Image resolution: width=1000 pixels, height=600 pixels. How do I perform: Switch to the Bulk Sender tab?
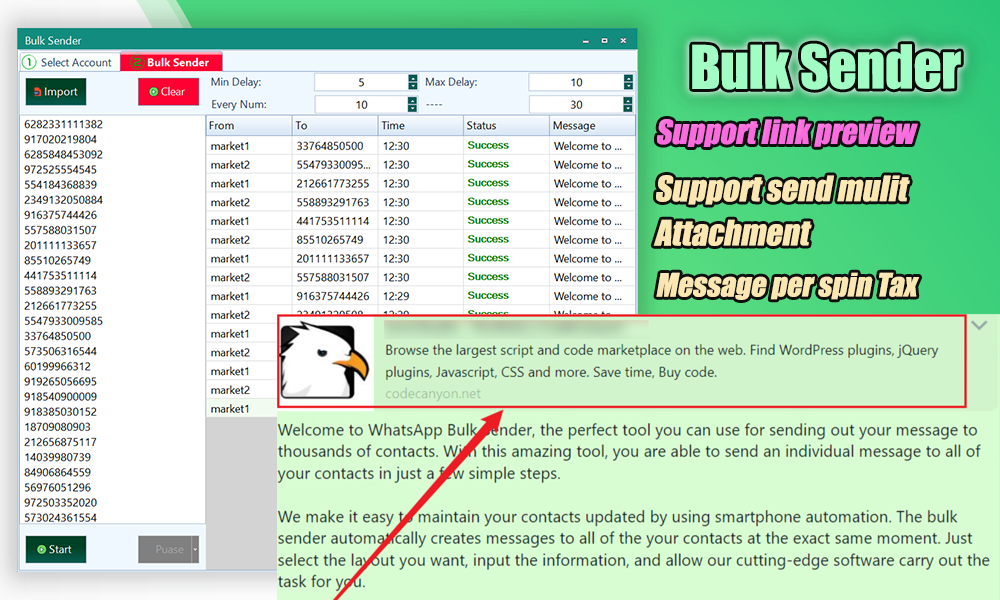click(x=180, y=61)
